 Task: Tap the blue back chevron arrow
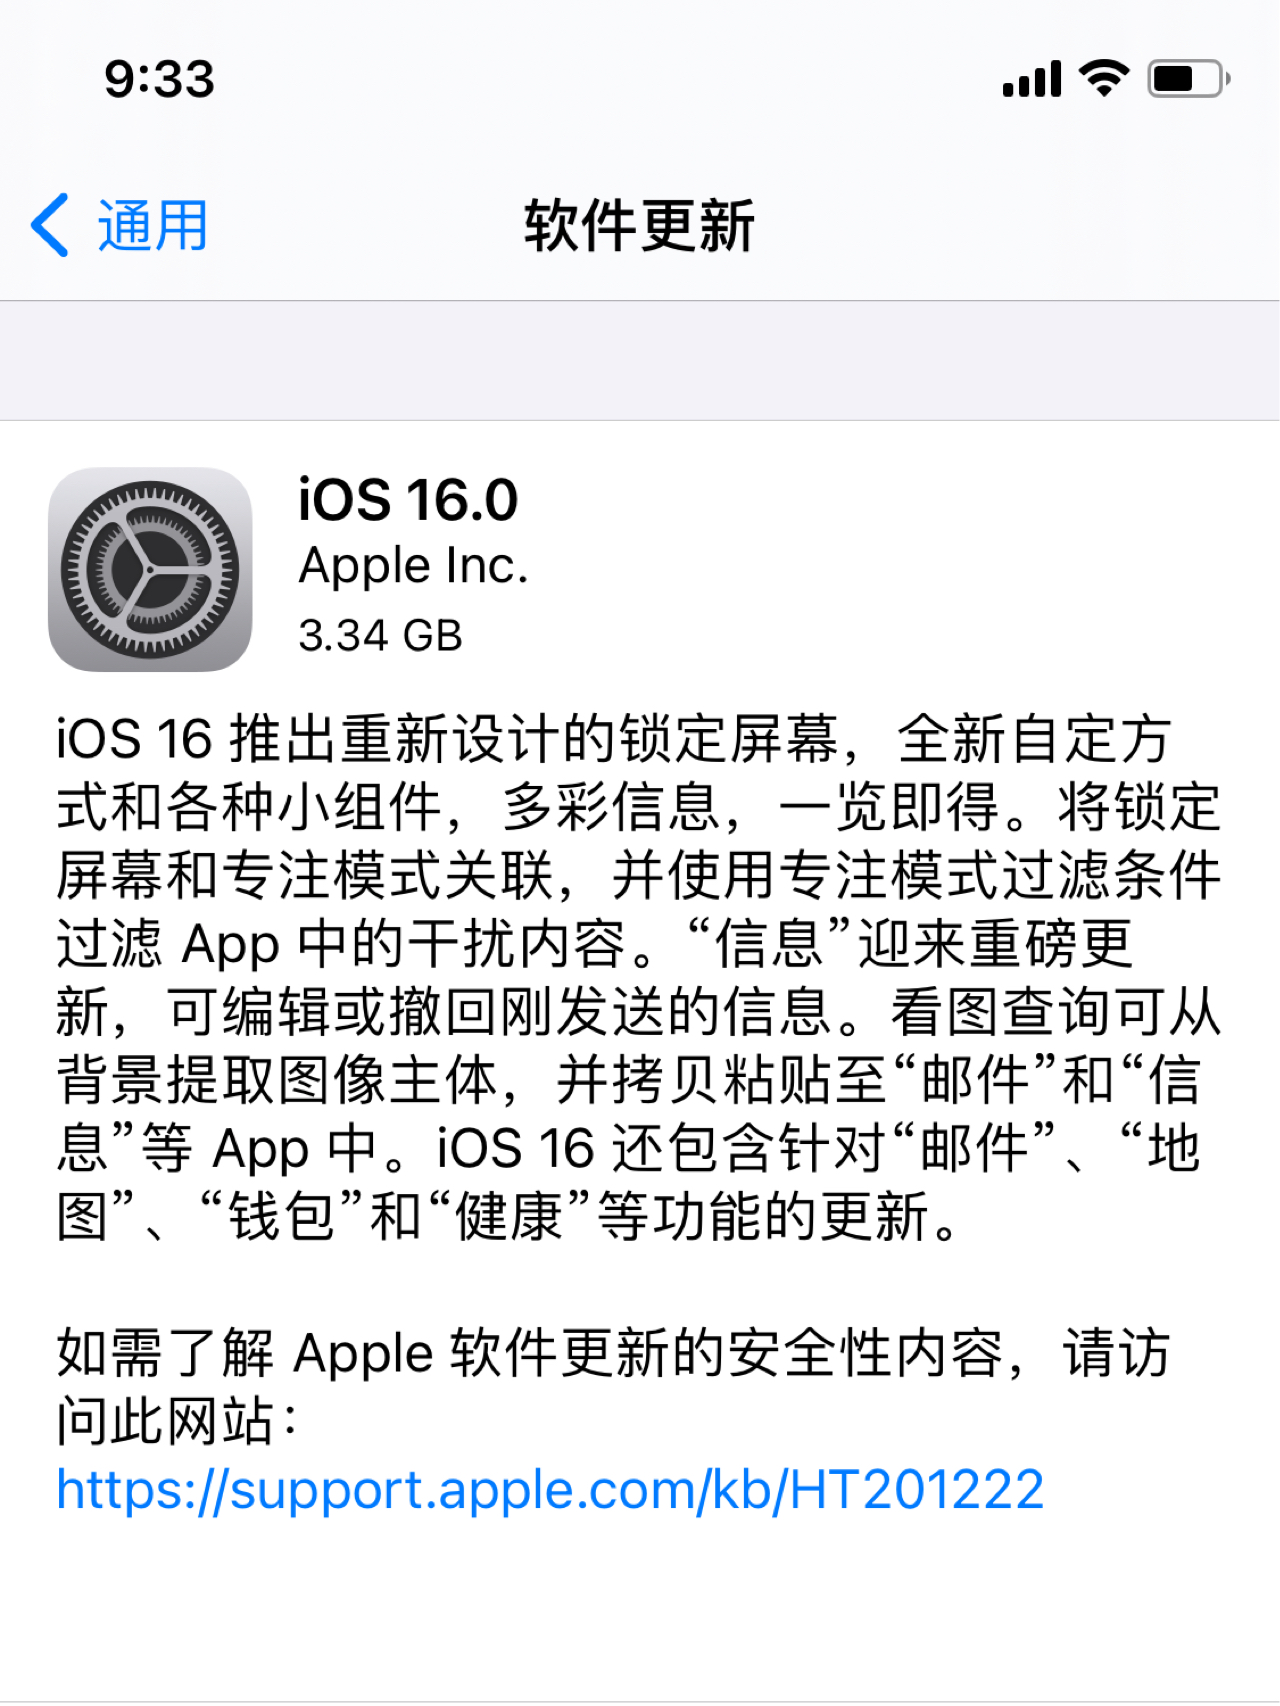pos(50,225)
